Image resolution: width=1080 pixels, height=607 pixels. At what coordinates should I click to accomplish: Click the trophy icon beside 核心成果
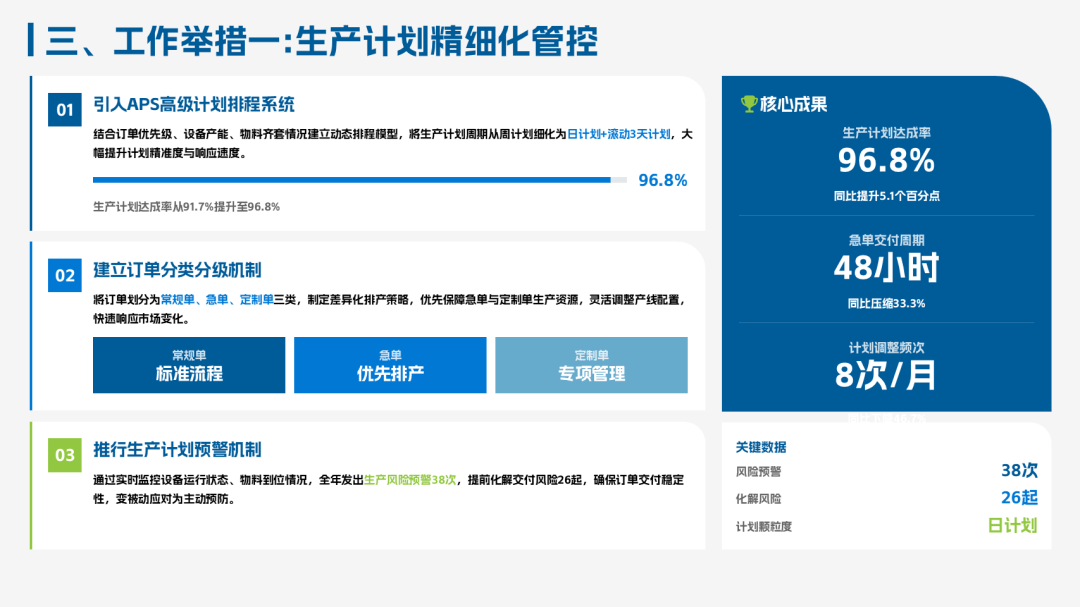[x=748, y=104]
